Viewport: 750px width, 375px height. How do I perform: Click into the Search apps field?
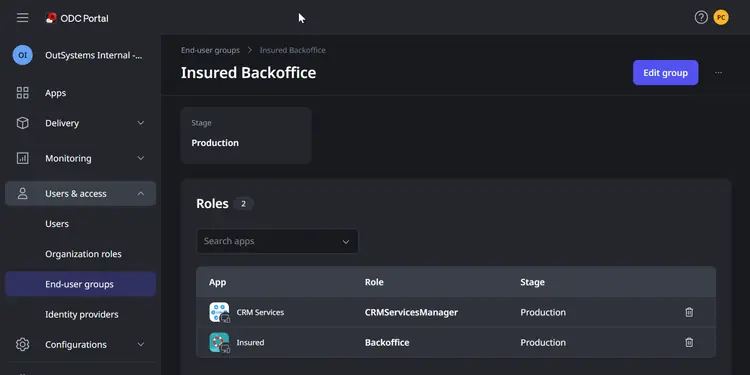click(277, 241)
